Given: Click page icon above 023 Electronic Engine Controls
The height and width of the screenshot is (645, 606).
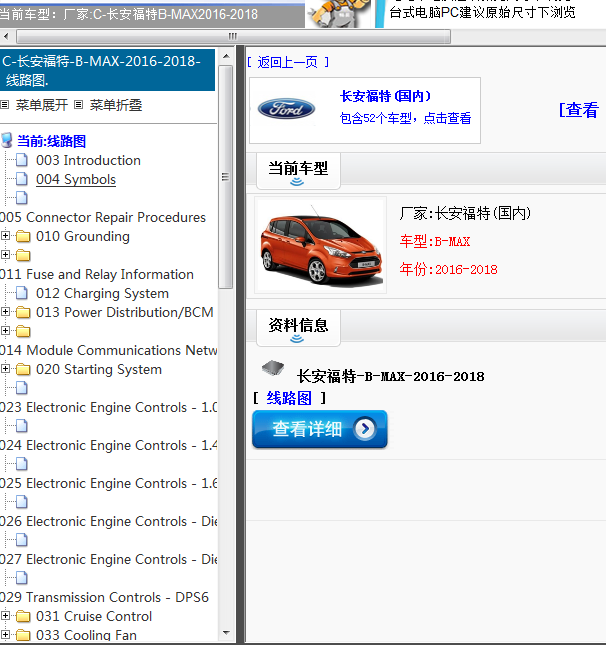Looking at the screenshot, I should (22, 388).
